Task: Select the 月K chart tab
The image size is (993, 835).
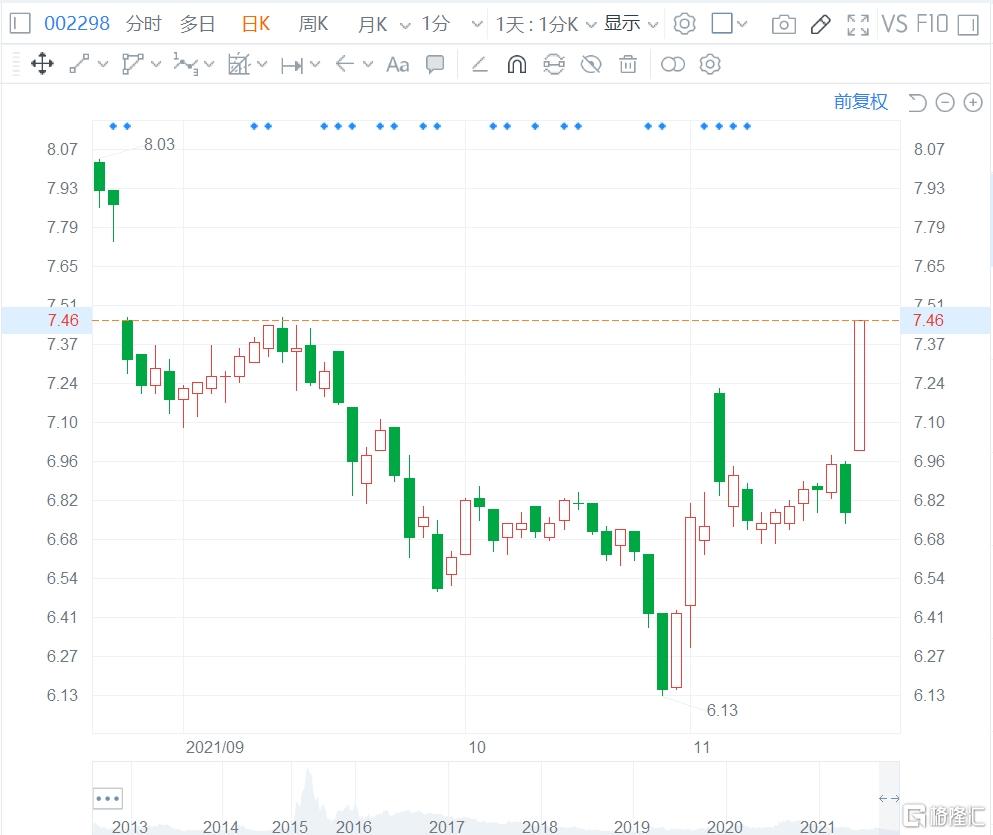Action: (x=372, y=24)
